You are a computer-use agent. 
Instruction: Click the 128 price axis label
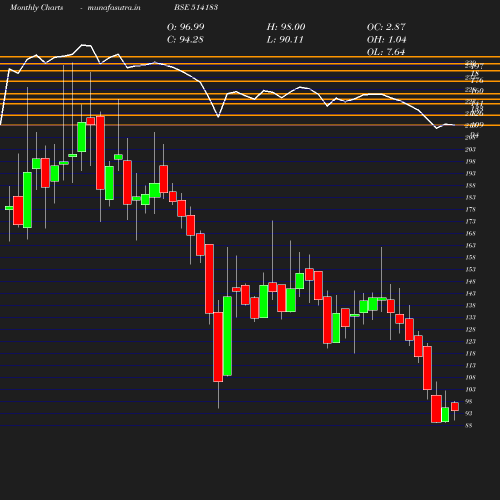pos(470,330)
